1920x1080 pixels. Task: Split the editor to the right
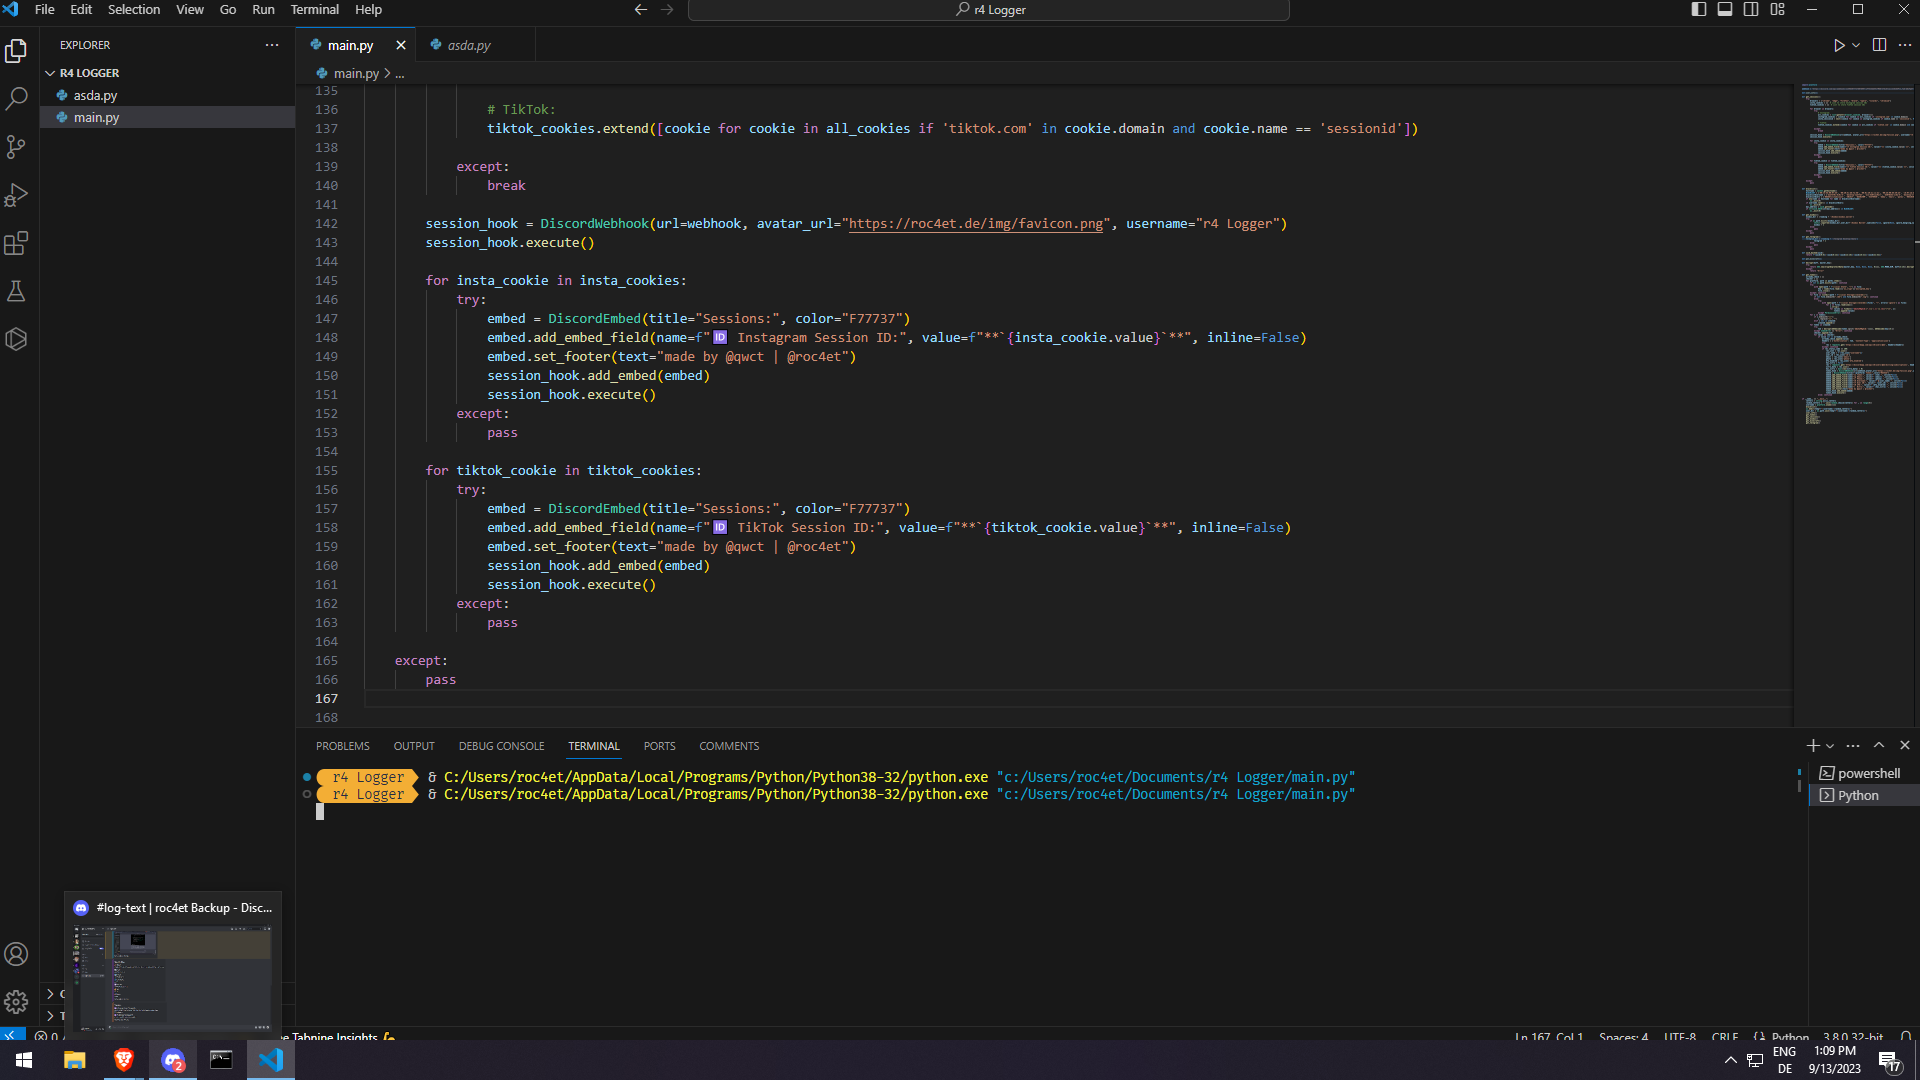tap(1879, 45)
